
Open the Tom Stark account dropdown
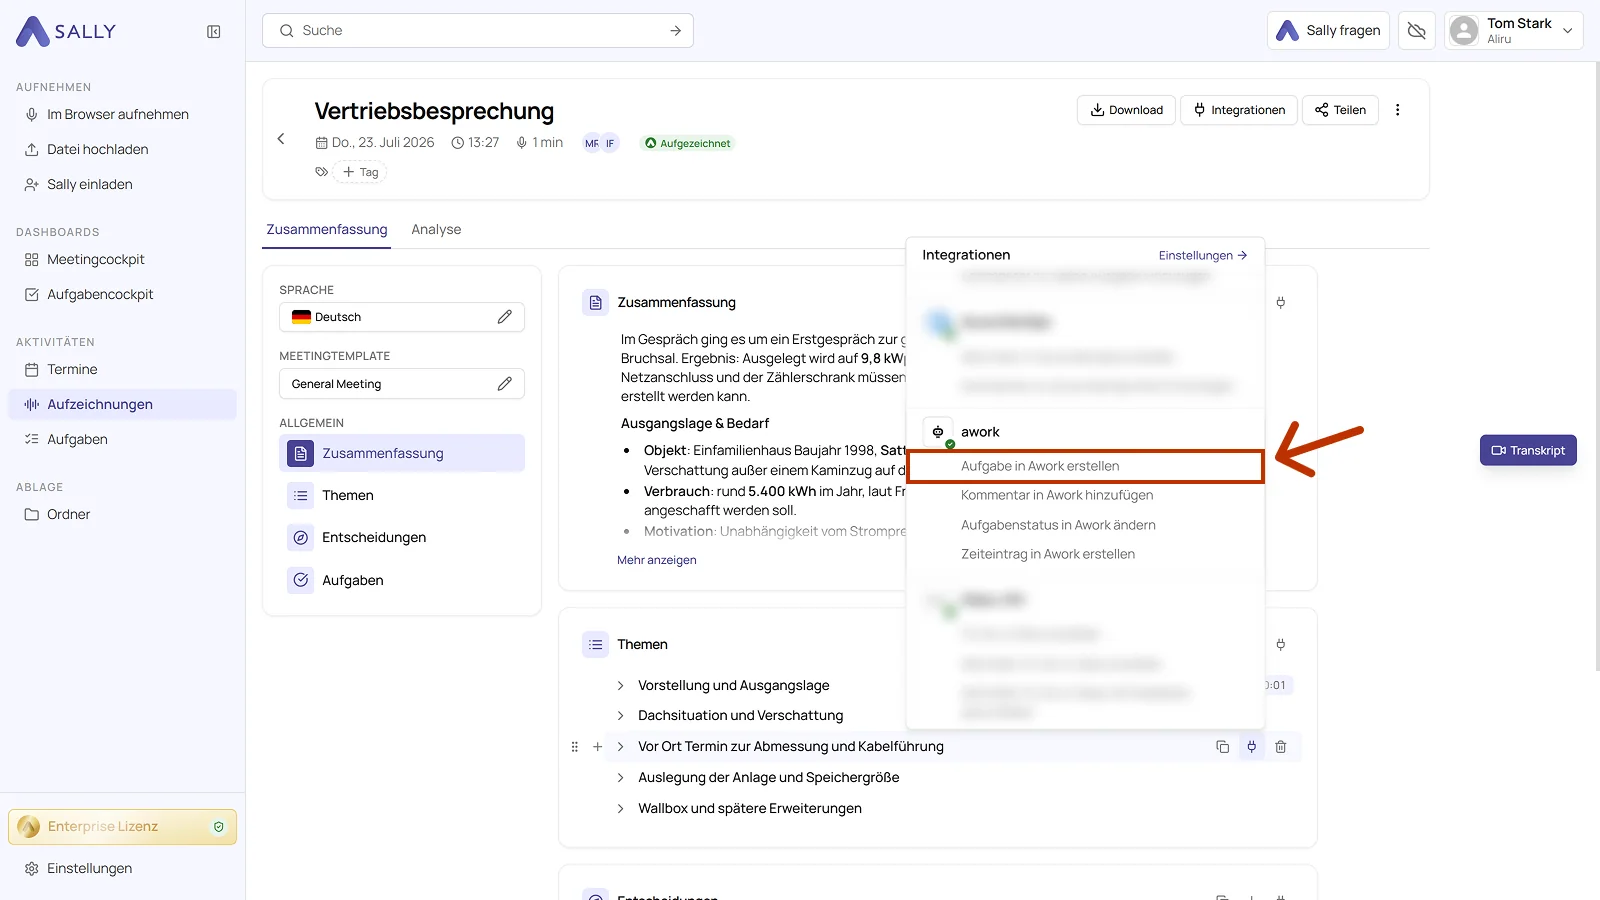point(1514,31)
